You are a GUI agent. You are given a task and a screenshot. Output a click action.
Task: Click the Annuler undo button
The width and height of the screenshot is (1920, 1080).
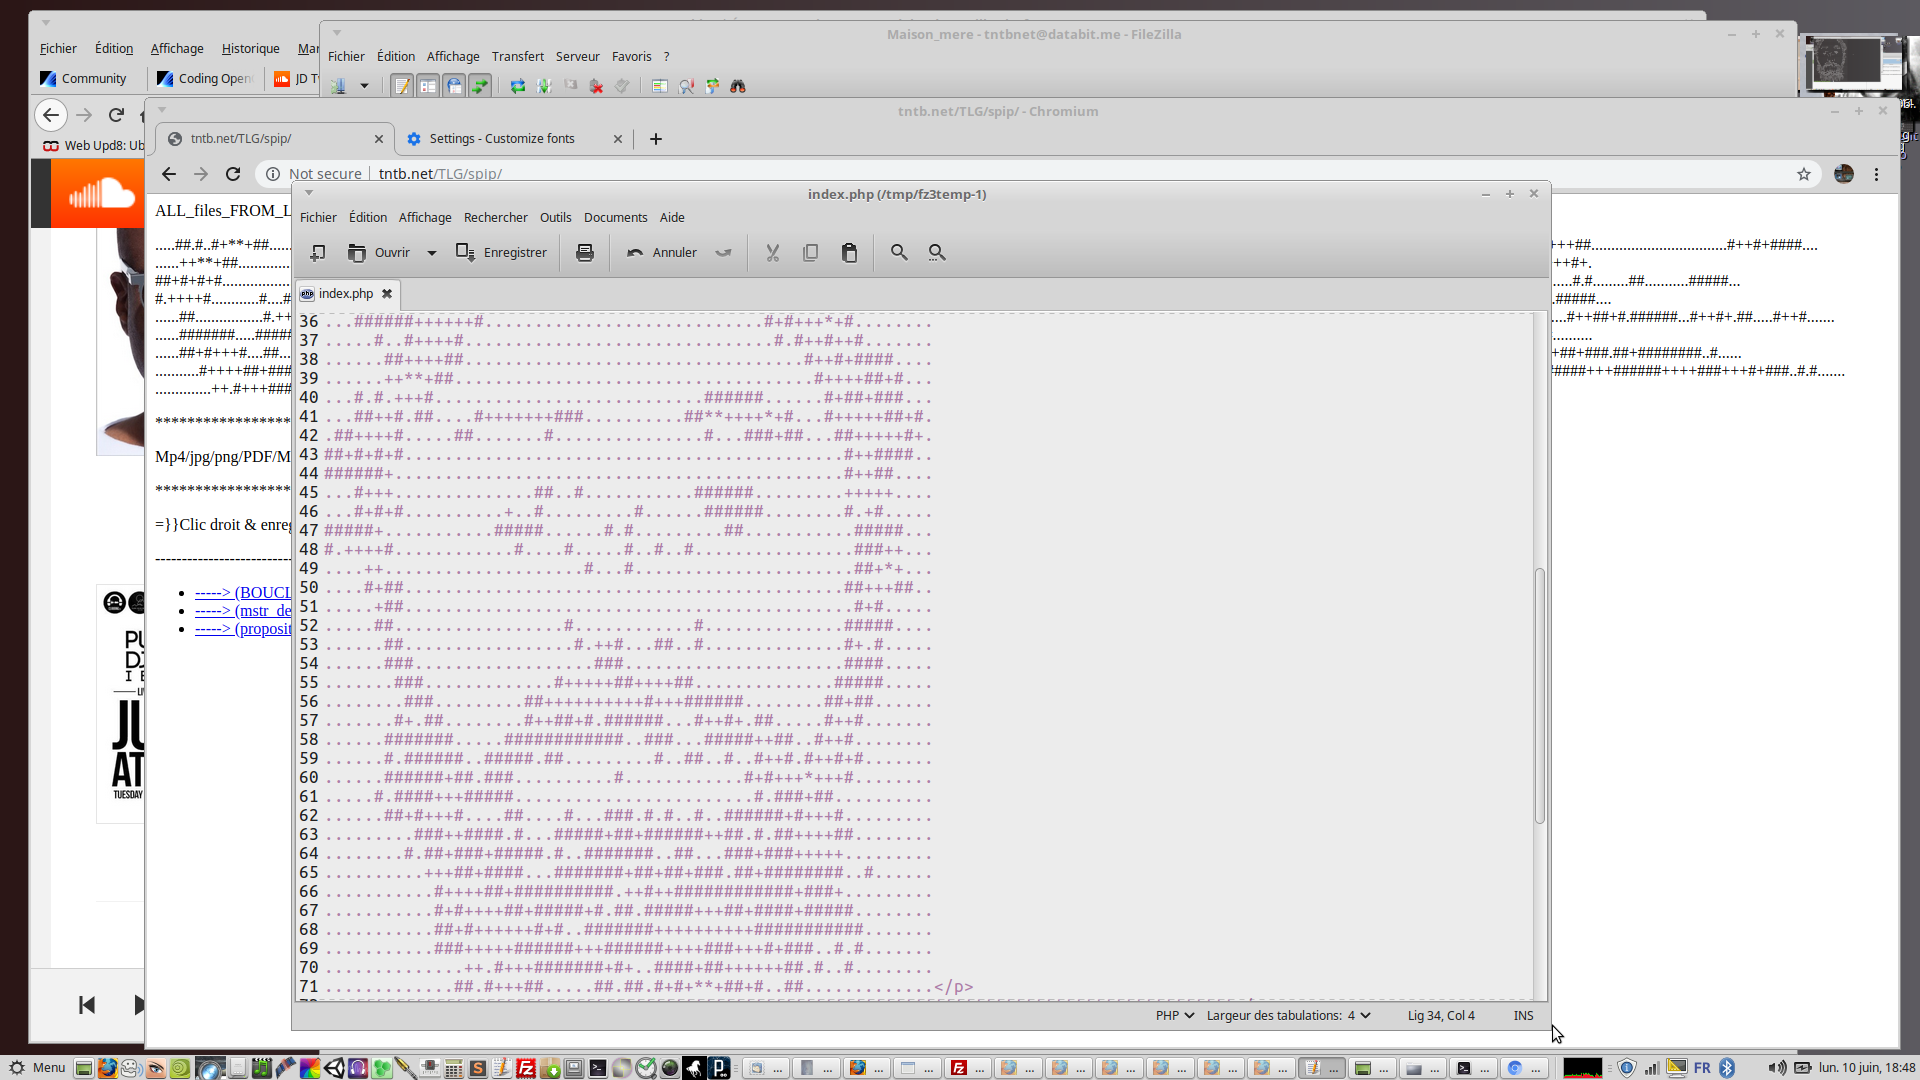(x=662, y=253)
